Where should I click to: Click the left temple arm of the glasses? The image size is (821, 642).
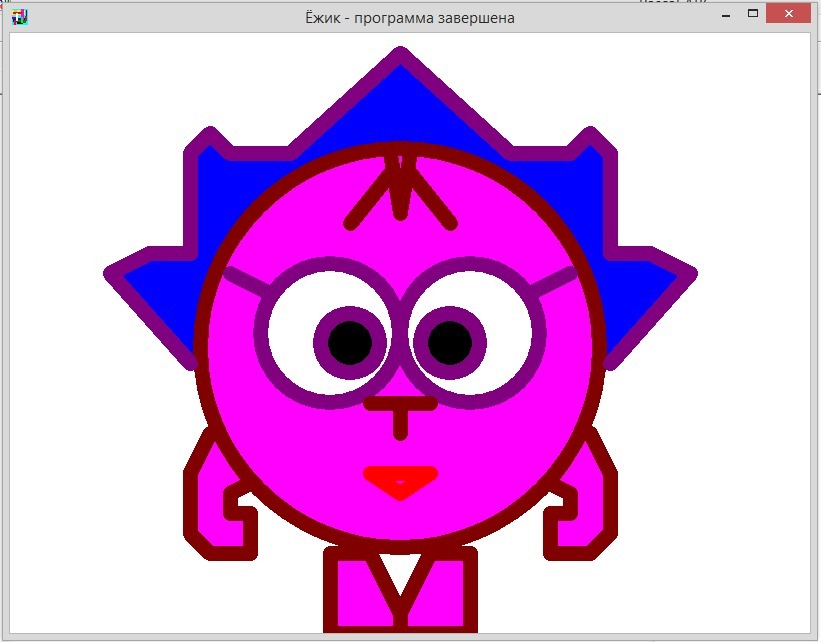pyautogui.click(x=242, y=279)
